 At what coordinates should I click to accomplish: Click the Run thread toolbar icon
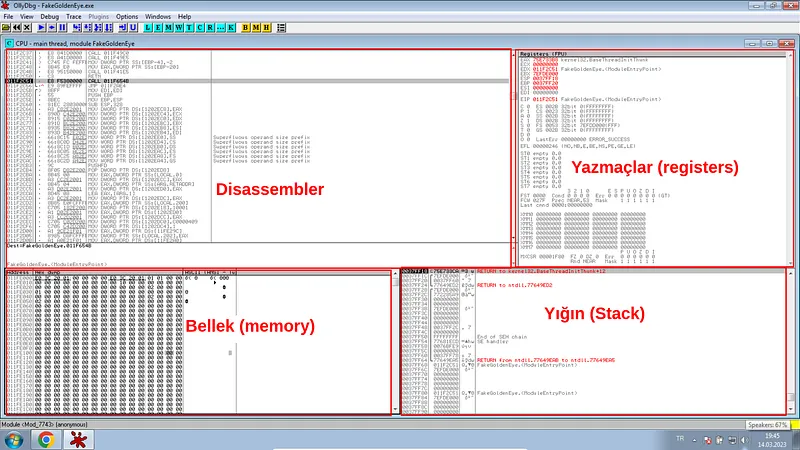point(52,28)
